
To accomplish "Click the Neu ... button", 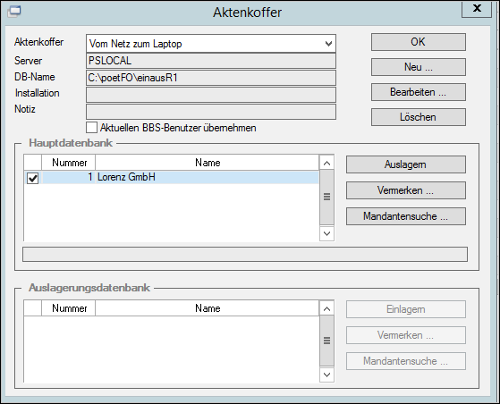I will coord(418,67).
